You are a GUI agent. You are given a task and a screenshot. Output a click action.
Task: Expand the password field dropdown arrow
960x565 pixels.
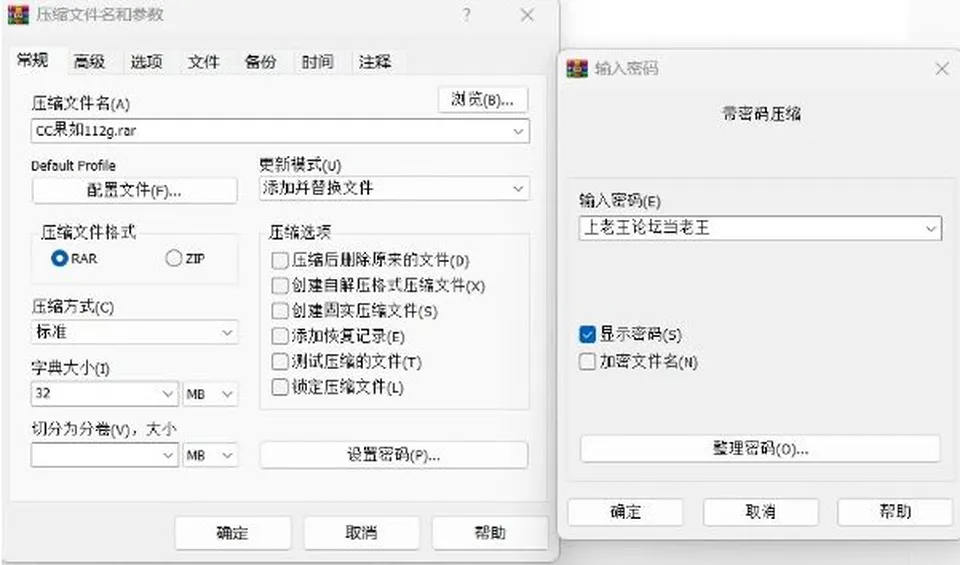pos(931,228)
